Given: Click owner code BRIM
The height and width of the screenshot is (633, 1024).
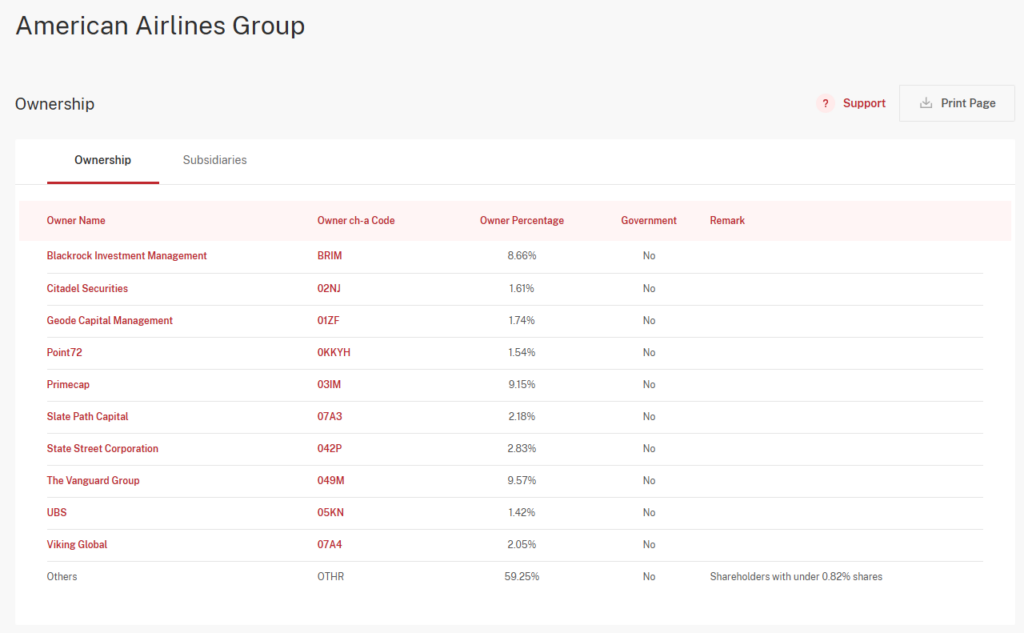Looking at the screenshot, I should tap(329, 256).
